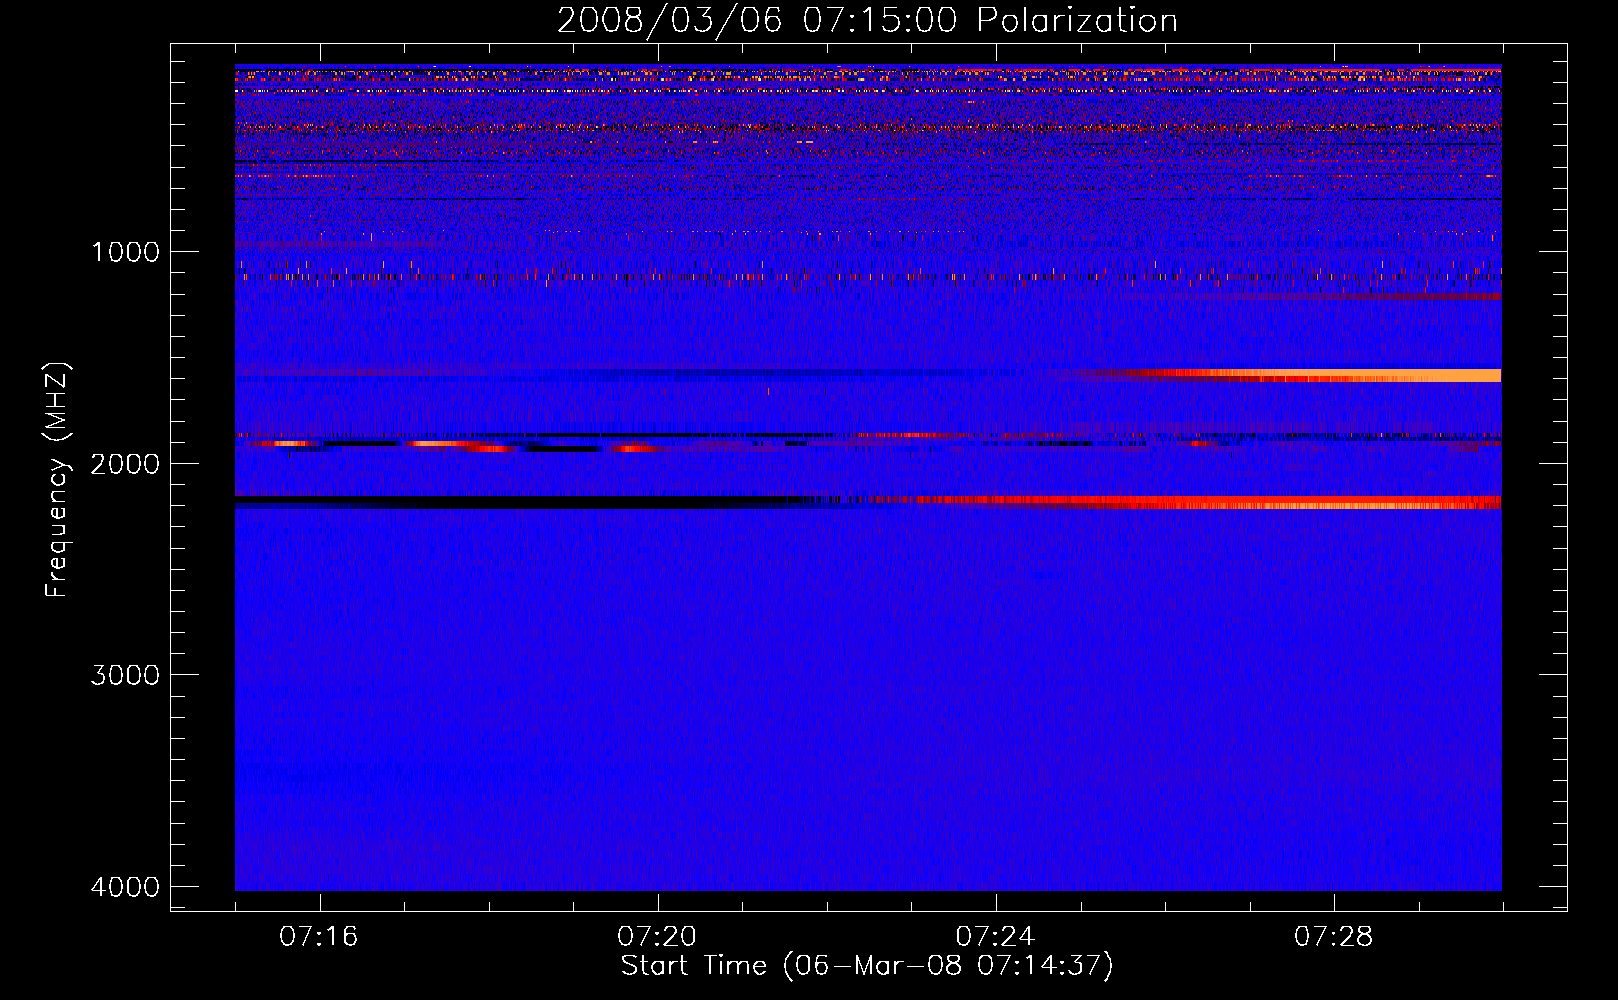Click the 3000 frequency tick label
1618x1000 pixels.
coord(125,675)
